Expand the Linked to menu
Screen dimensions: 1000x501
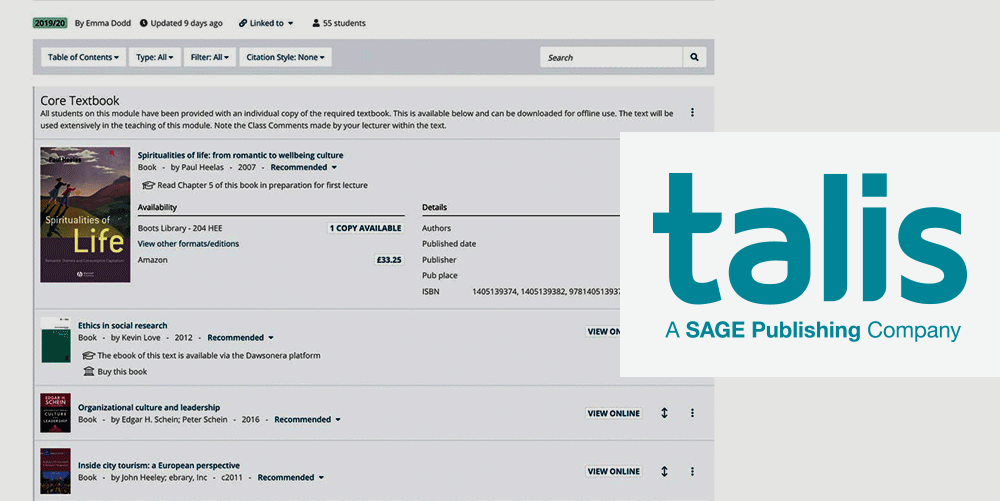[267, 22]
